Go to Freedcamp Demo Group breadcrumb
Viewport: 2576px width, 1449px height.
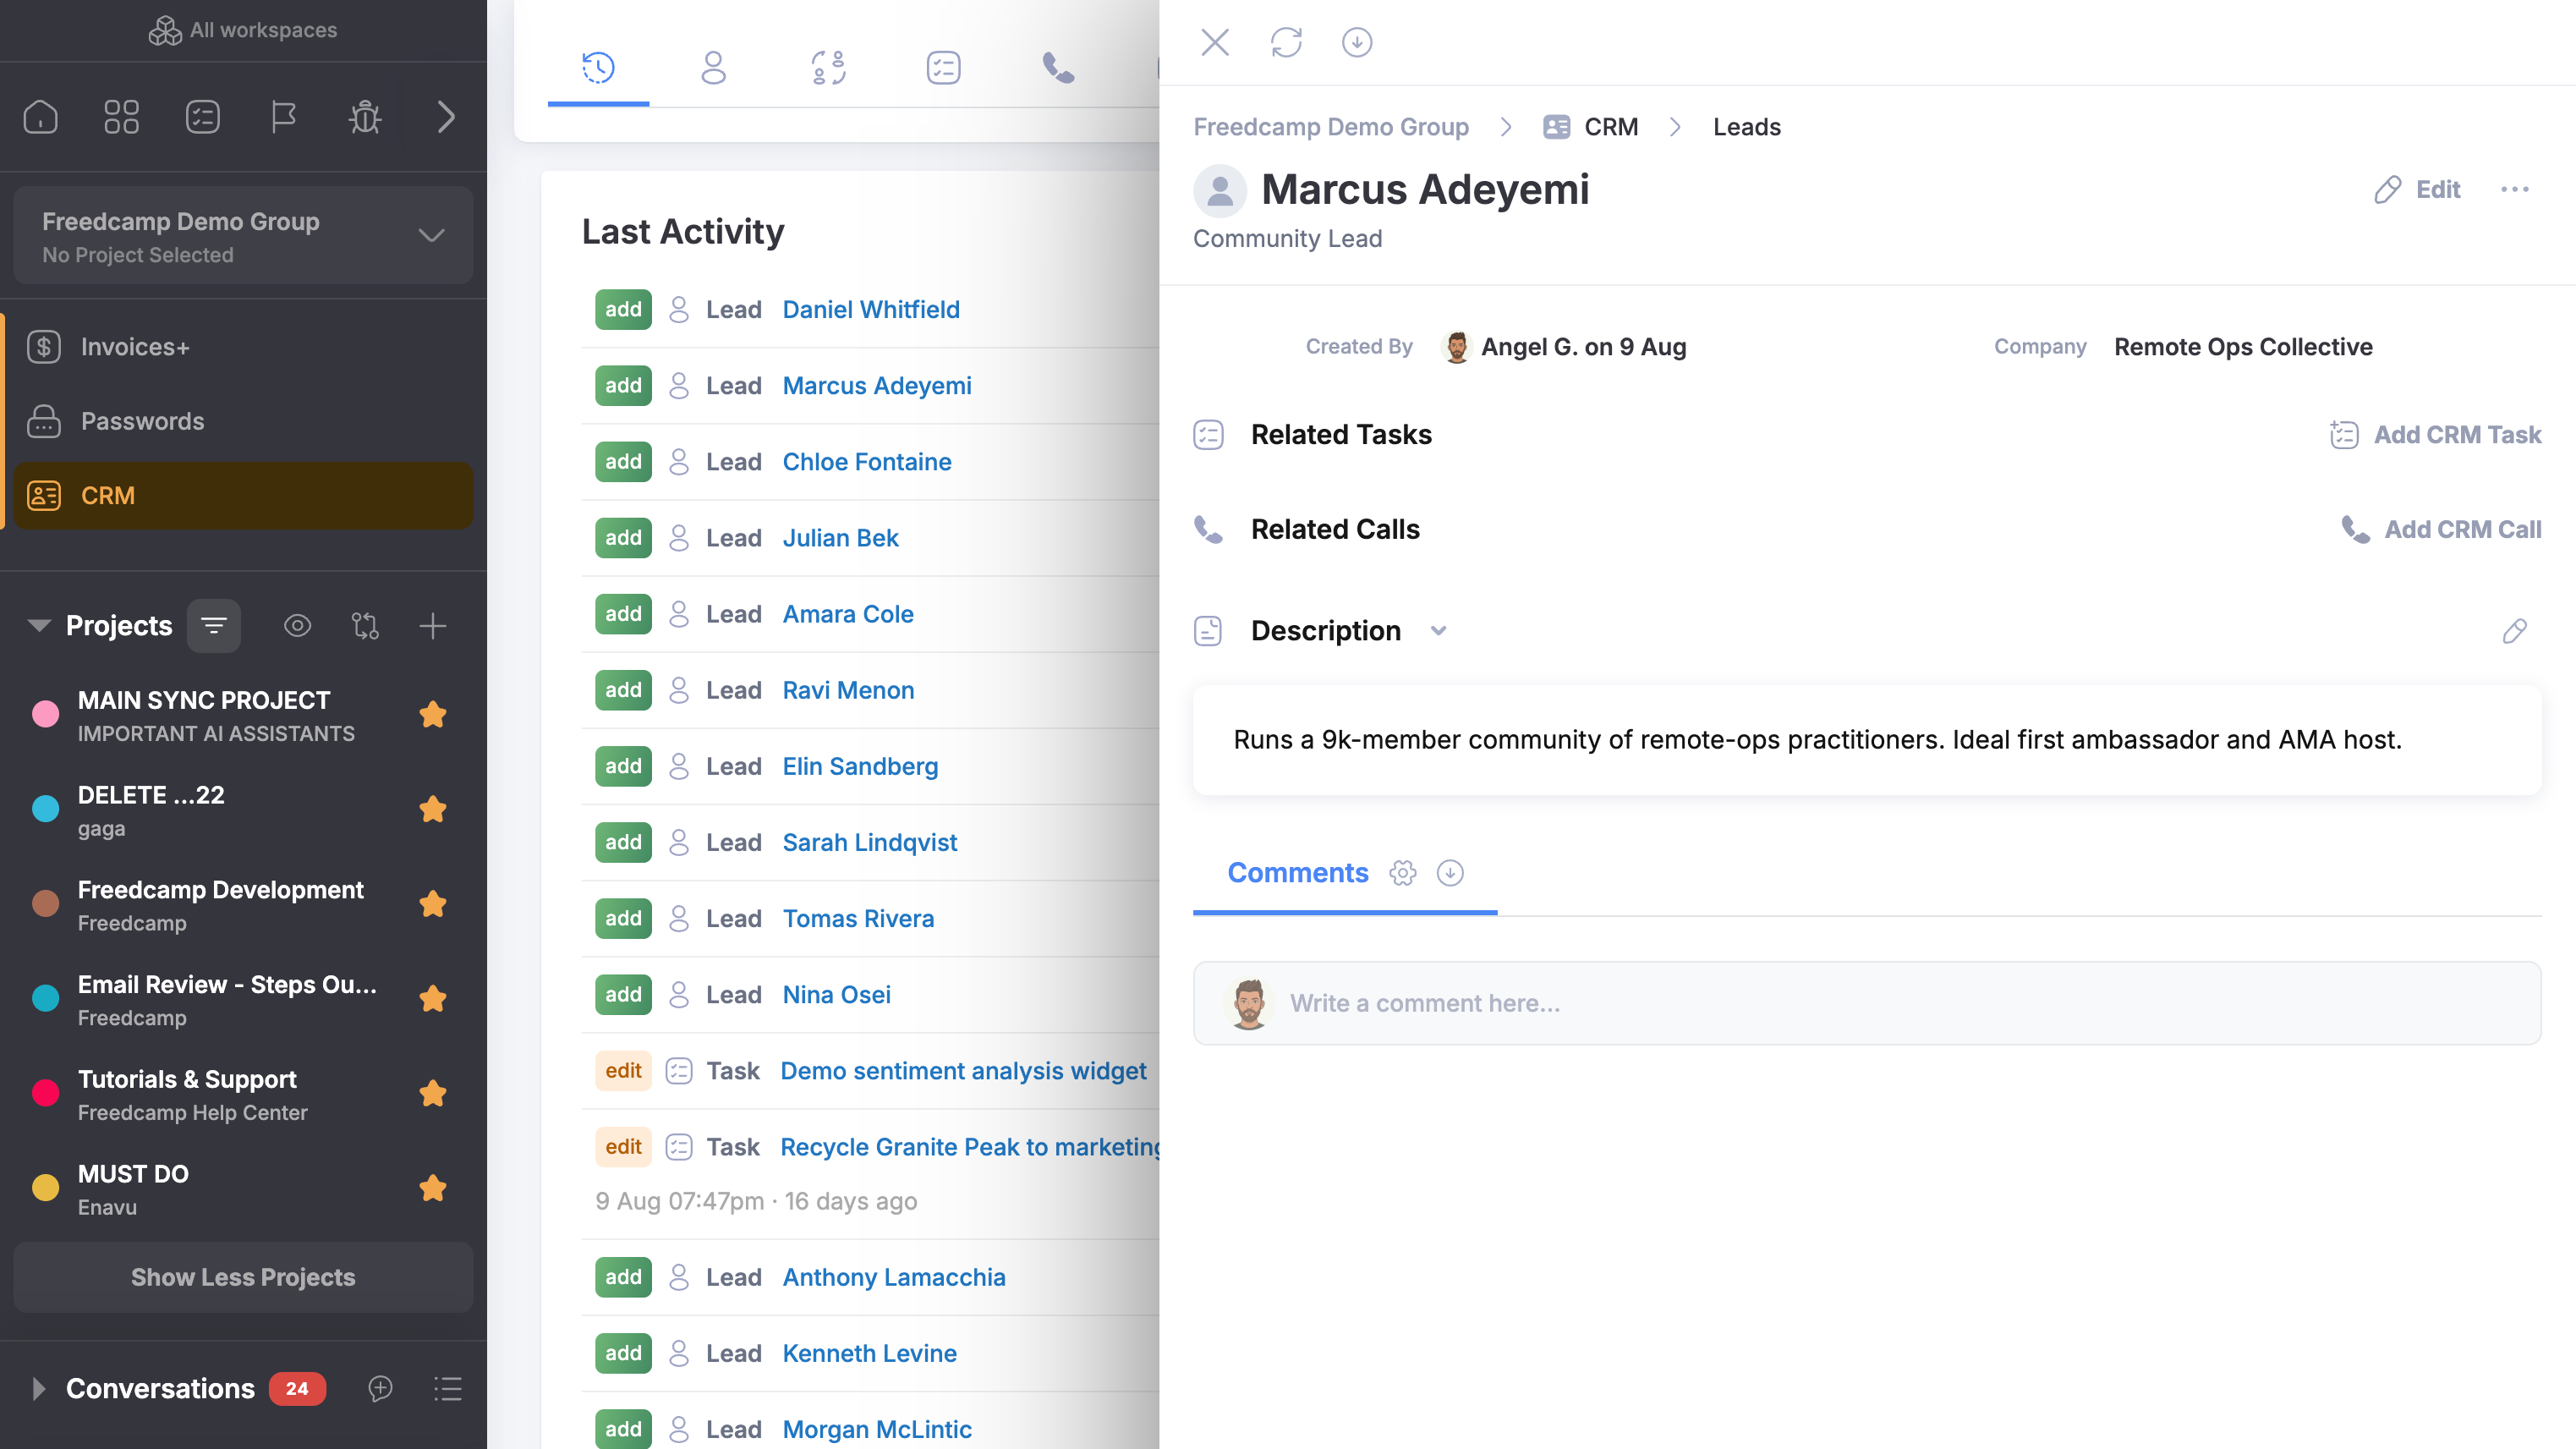1330,127
